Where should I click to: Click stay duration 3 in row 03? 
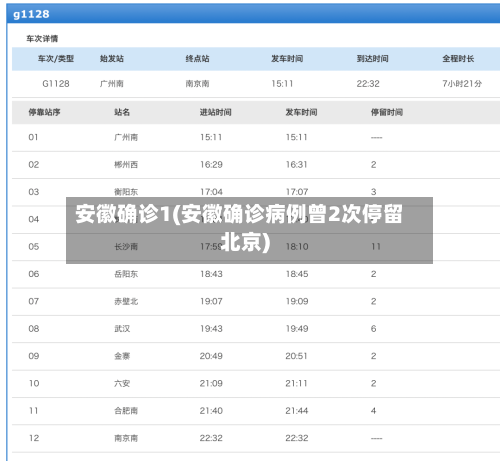point(373,192)
